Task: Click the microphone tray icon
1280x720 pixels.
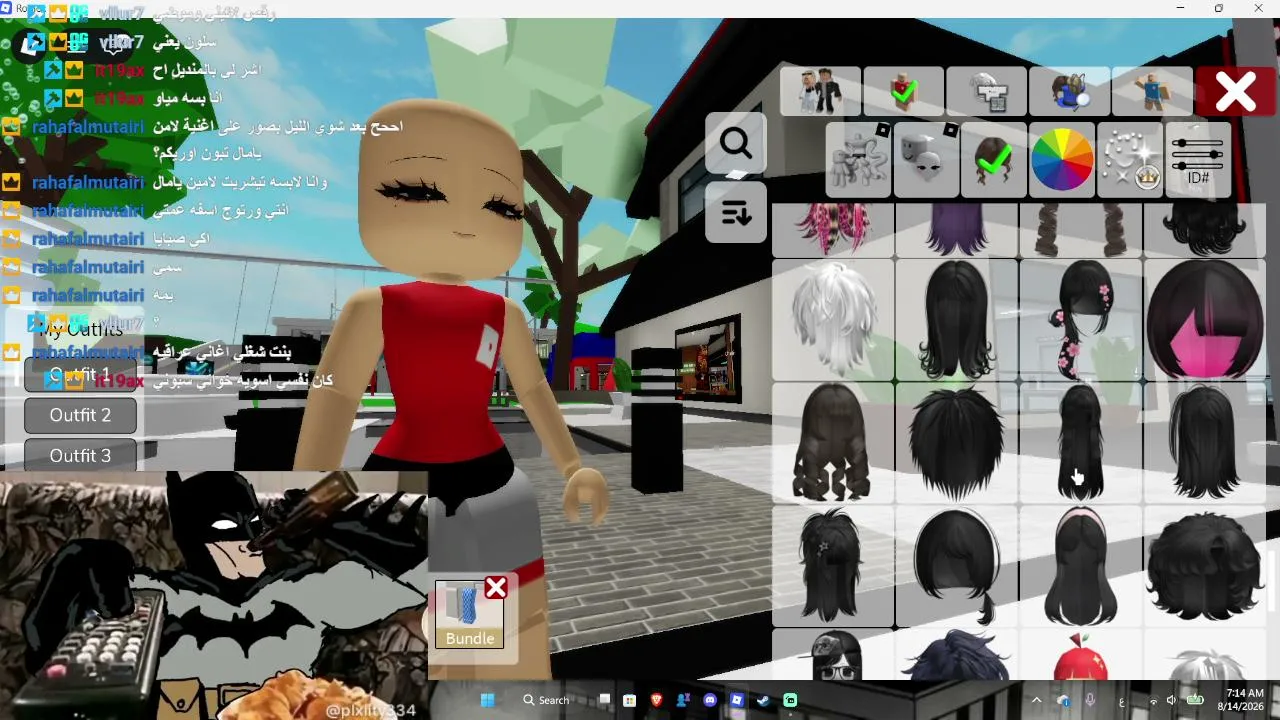Action: click(x=1090, y=700)
